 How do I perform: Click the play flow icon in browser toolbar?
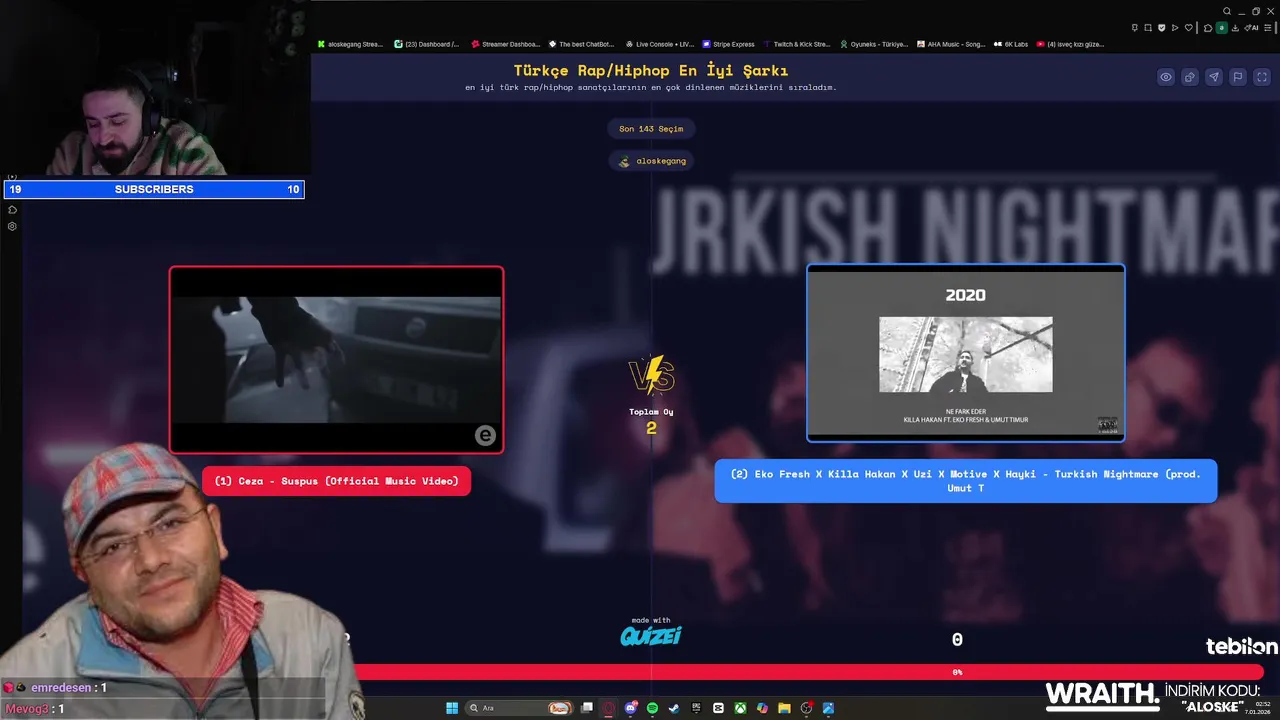(x=1175, y=27)
